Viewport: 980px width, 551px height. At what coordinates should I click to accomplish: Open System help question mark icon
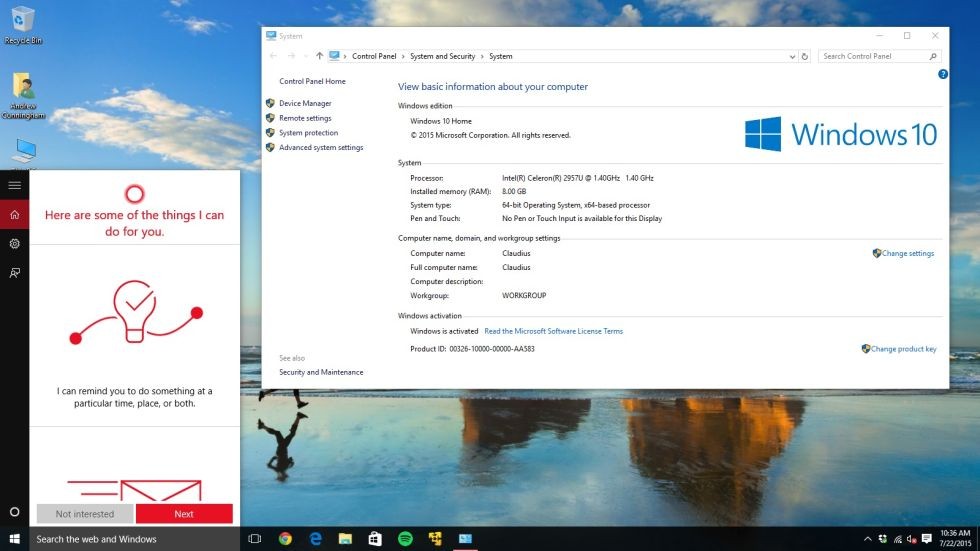pyautogui.click(x=942, y=74)
